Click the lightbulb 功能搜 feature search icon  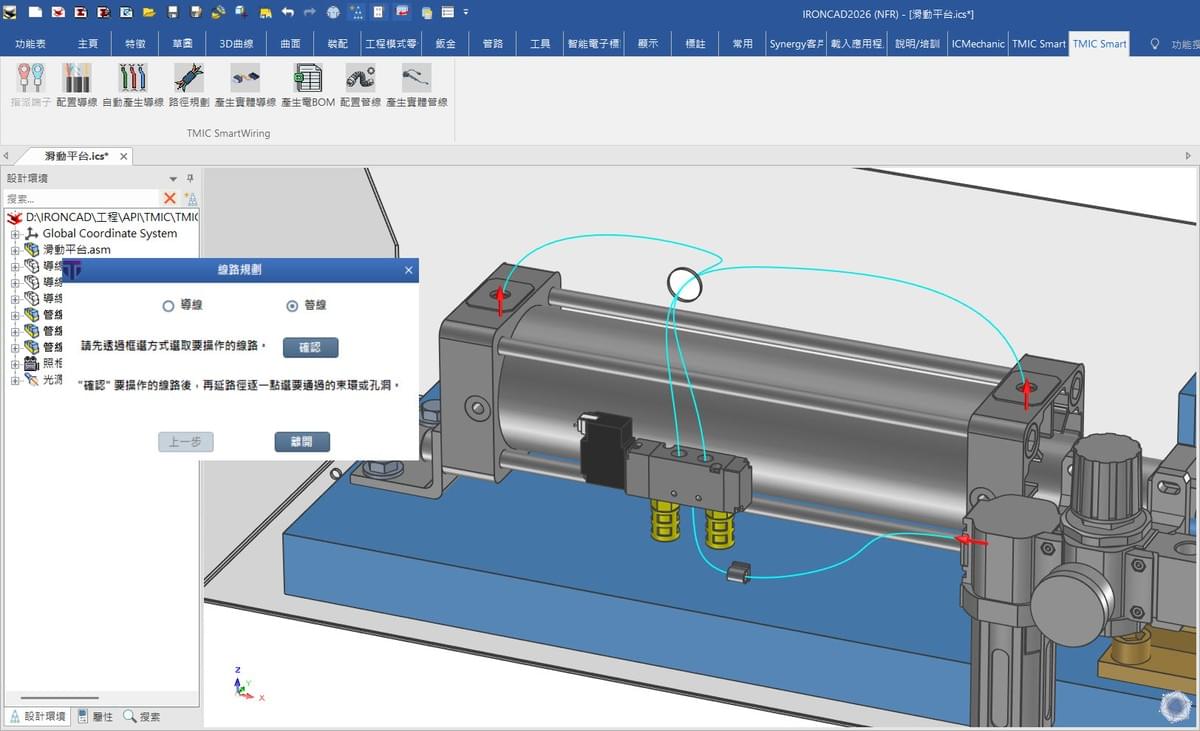click(x=1155, y=44)
